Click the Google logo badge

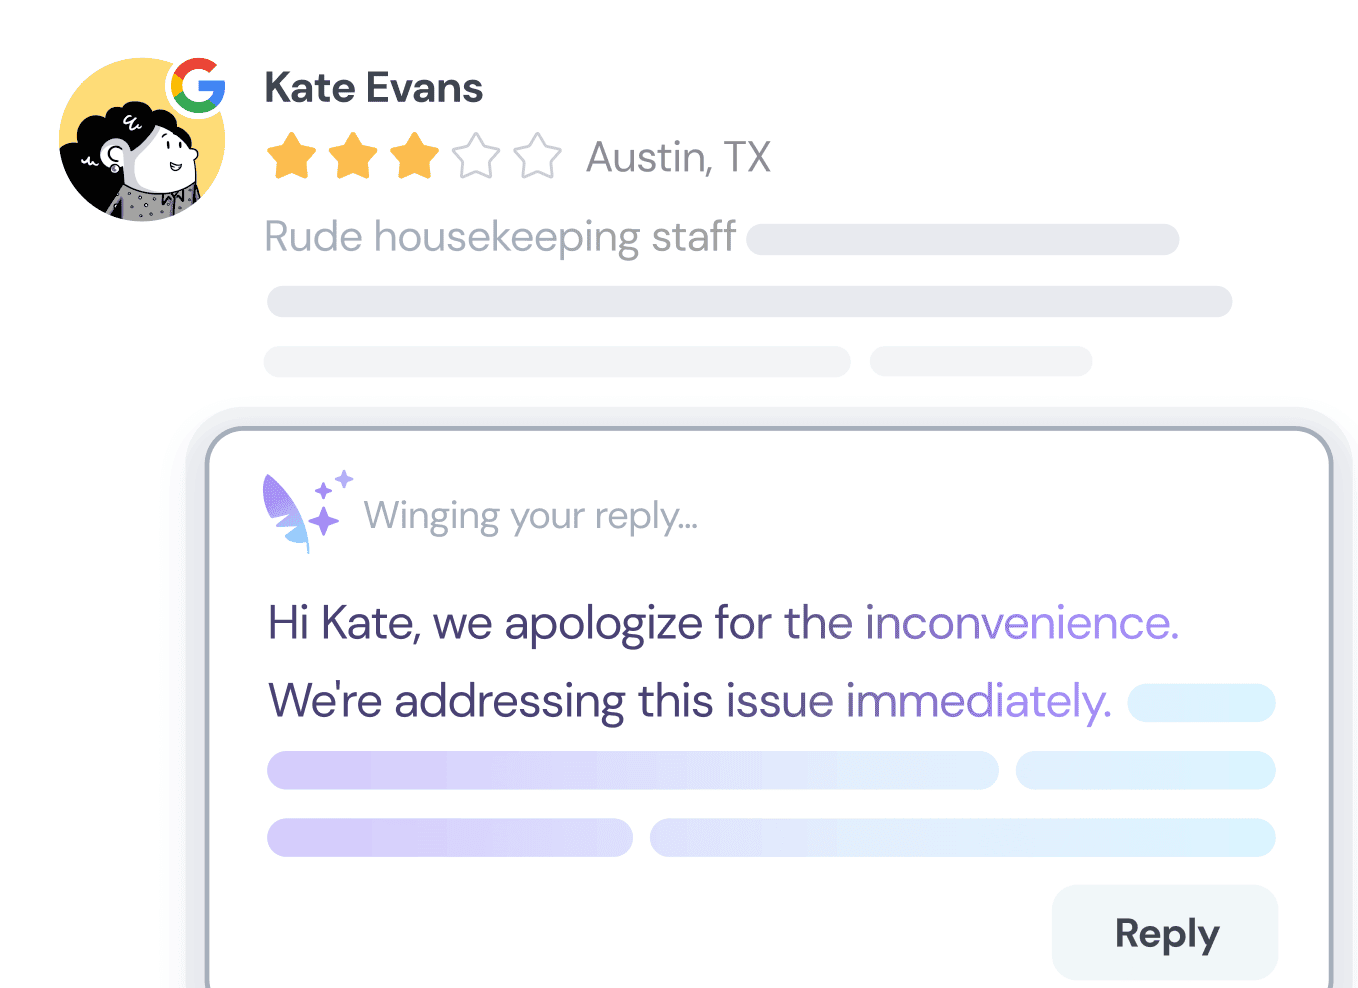click(x=198, y=86)
